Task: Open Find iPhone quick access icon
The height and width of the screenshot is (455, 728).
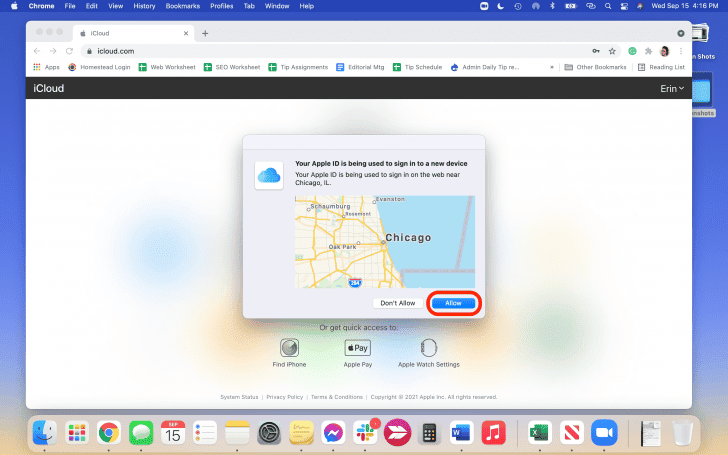Action: (x=289, y=348)
